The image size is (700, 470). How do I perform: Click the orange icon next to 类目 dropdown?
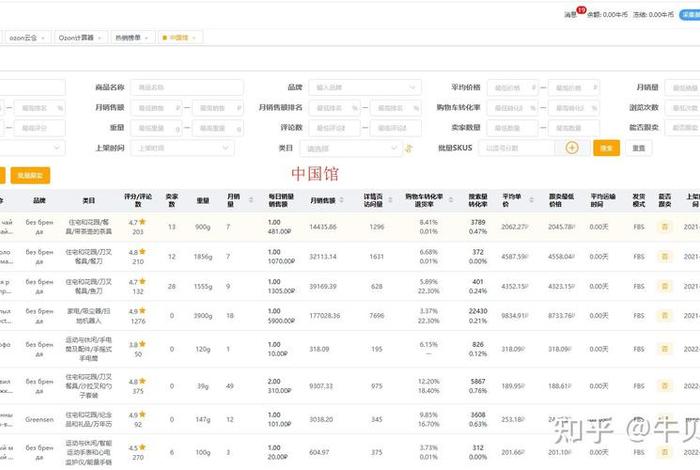[408, 148]
